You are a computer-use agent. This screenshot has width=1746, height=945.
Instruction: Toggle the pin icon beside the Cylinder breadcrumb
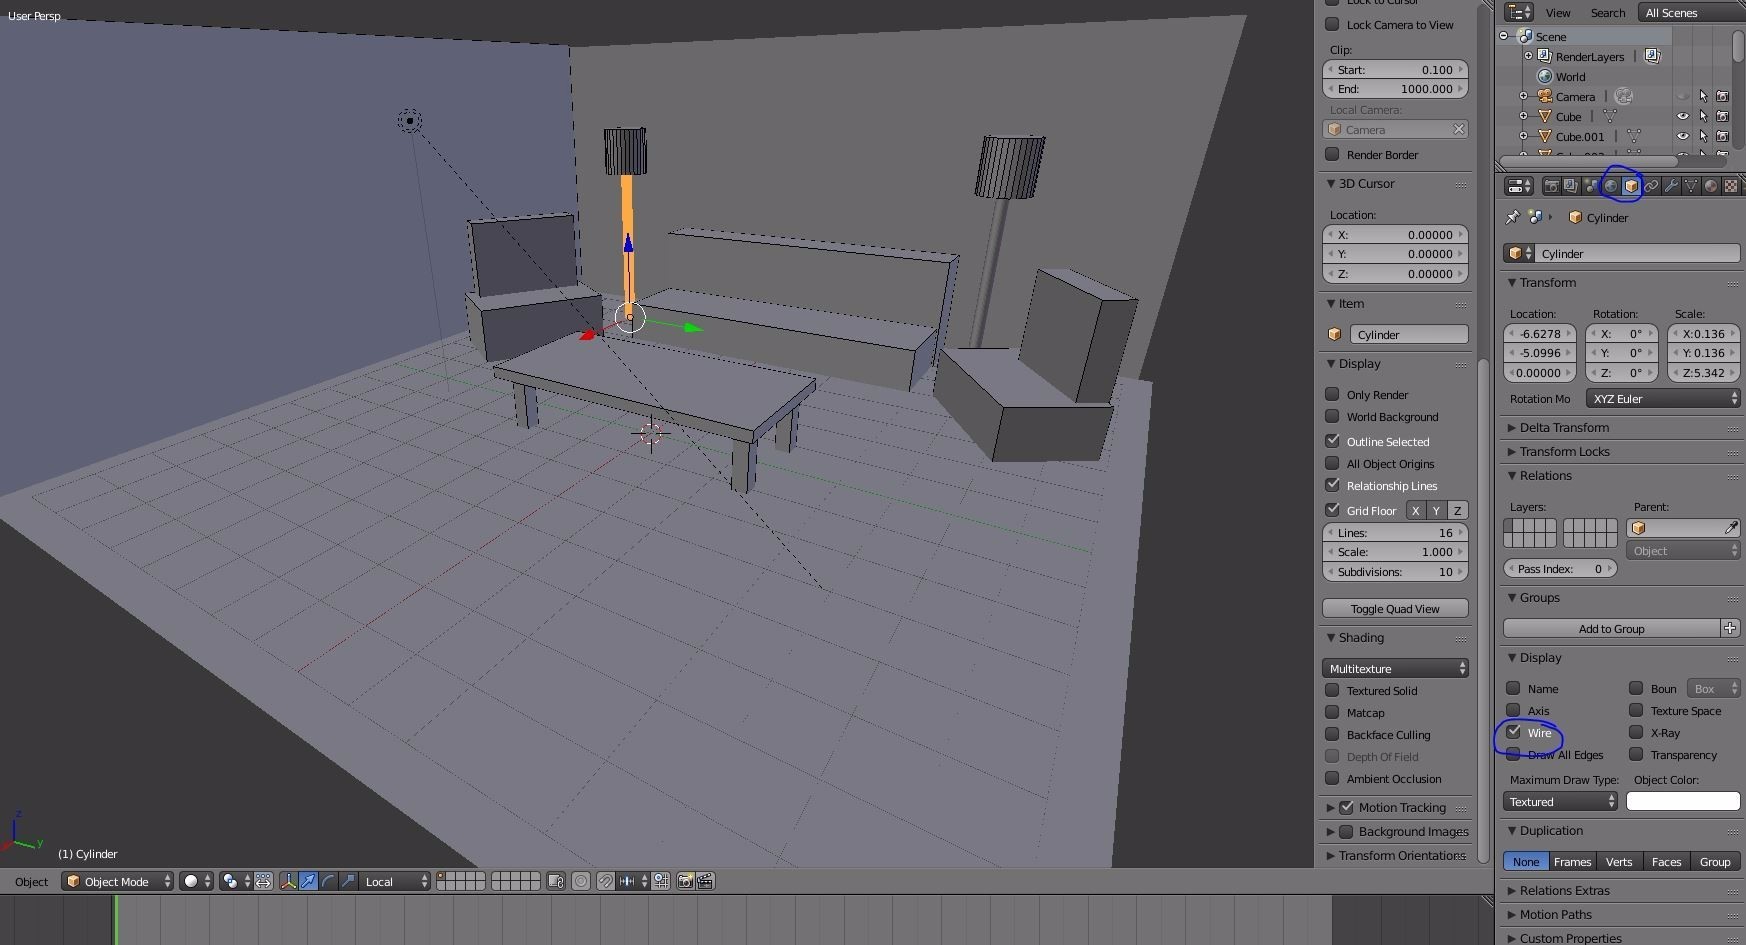click(x=1512, y=217)
